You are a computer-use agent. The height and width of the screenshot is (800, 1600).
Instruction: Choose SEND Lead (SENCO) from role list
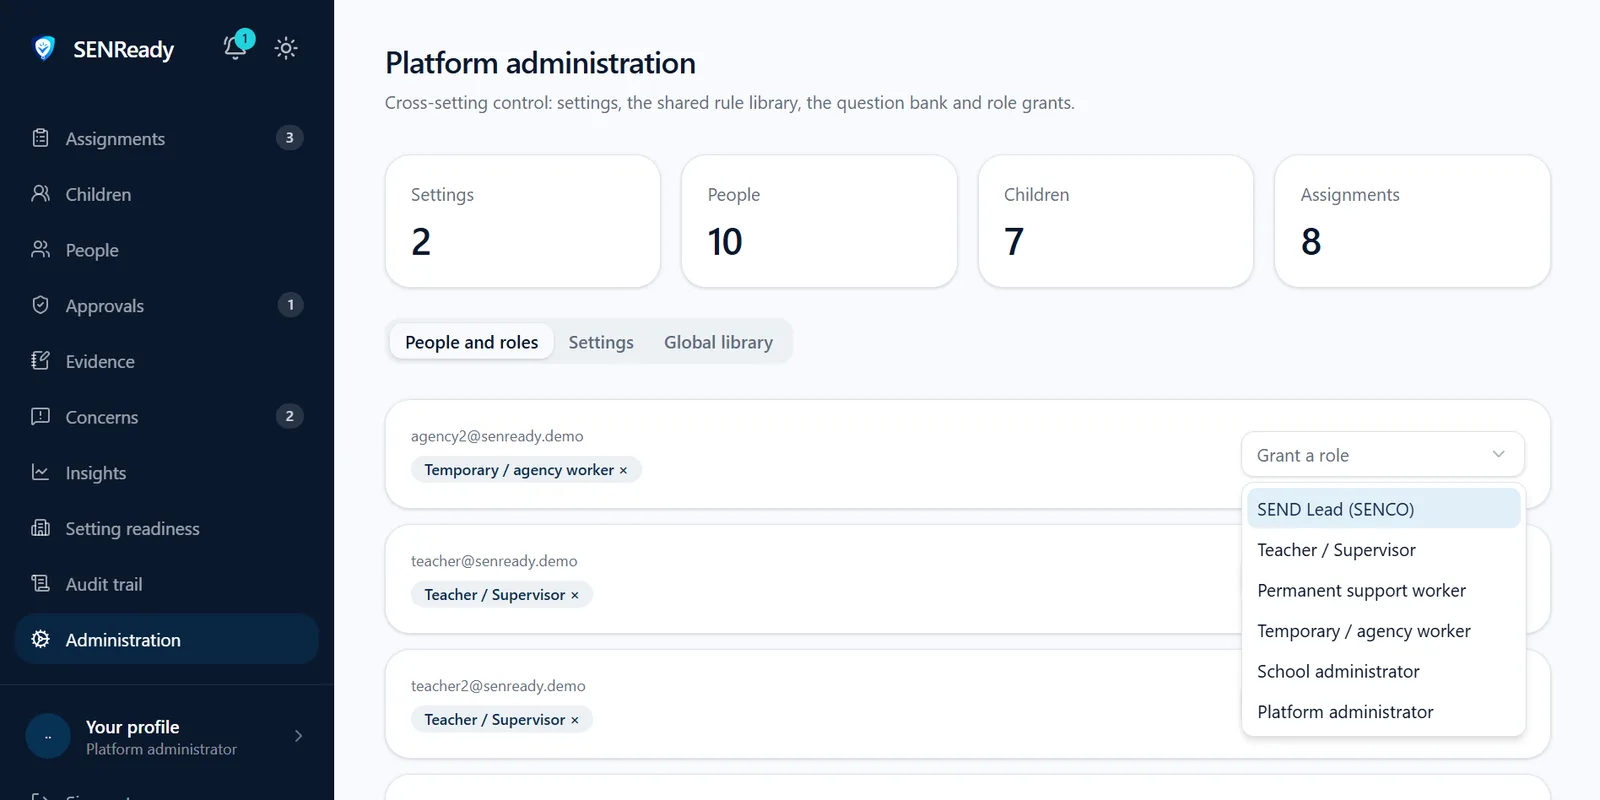[x=1383, y=509]
